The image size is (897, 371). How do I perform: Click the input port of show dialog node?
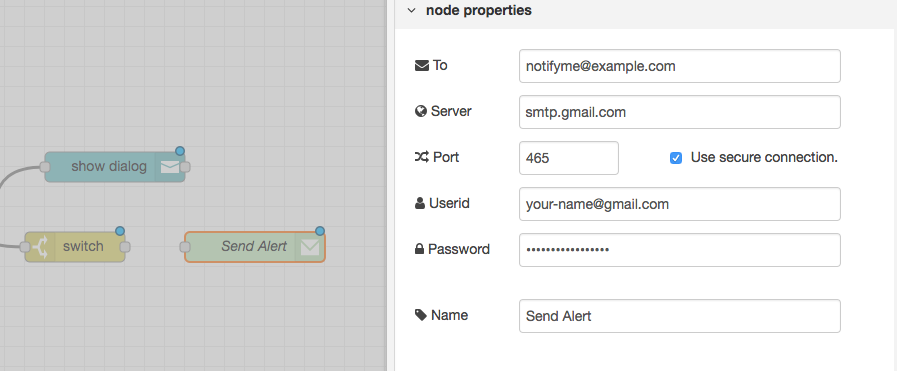(x=45, y=167)
